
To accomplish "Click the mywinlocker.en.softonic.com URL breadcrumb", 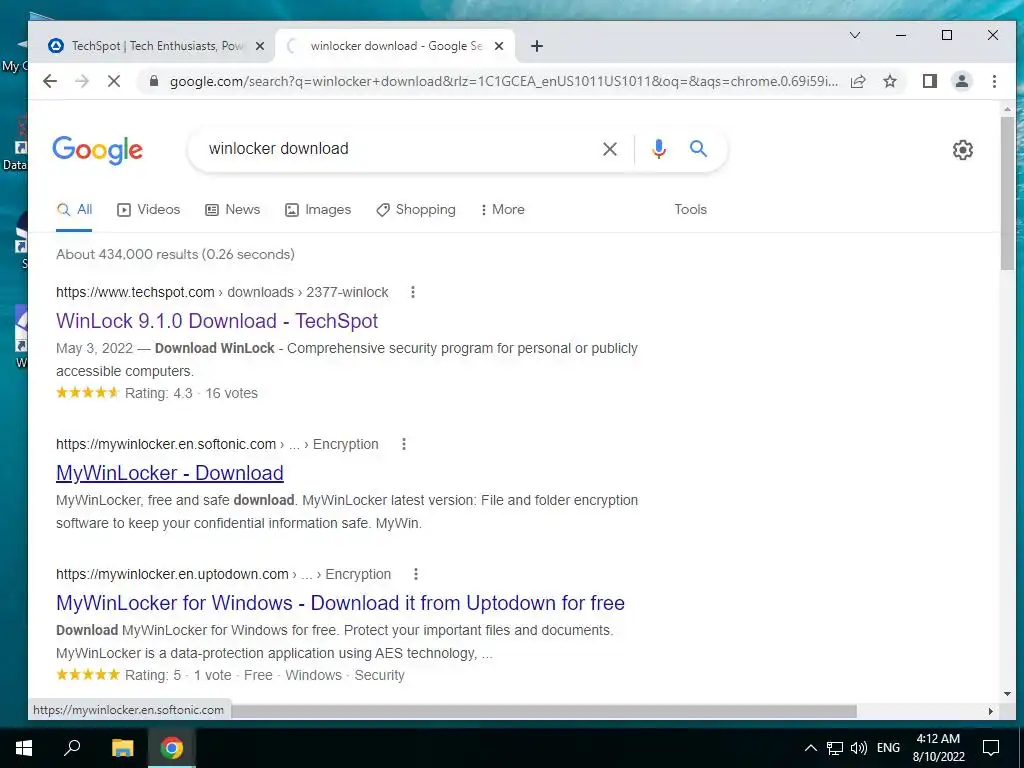I will [x=217, y=444].
